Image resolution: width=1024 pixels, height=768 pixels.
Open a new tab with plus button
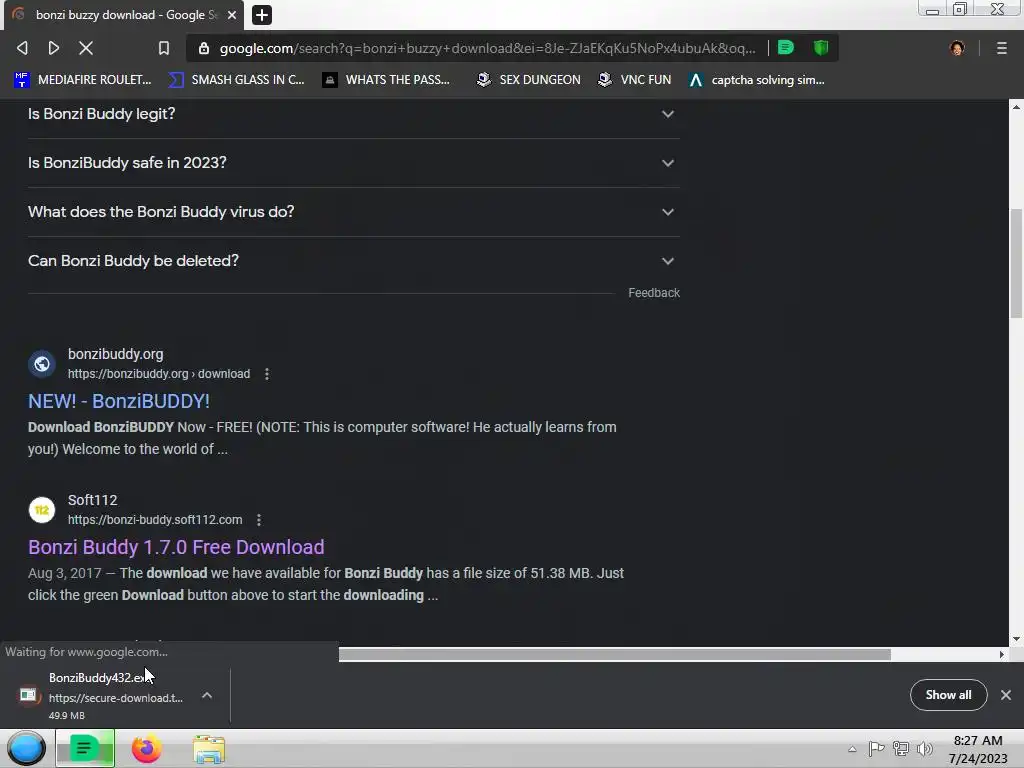[x=261, y=14]
